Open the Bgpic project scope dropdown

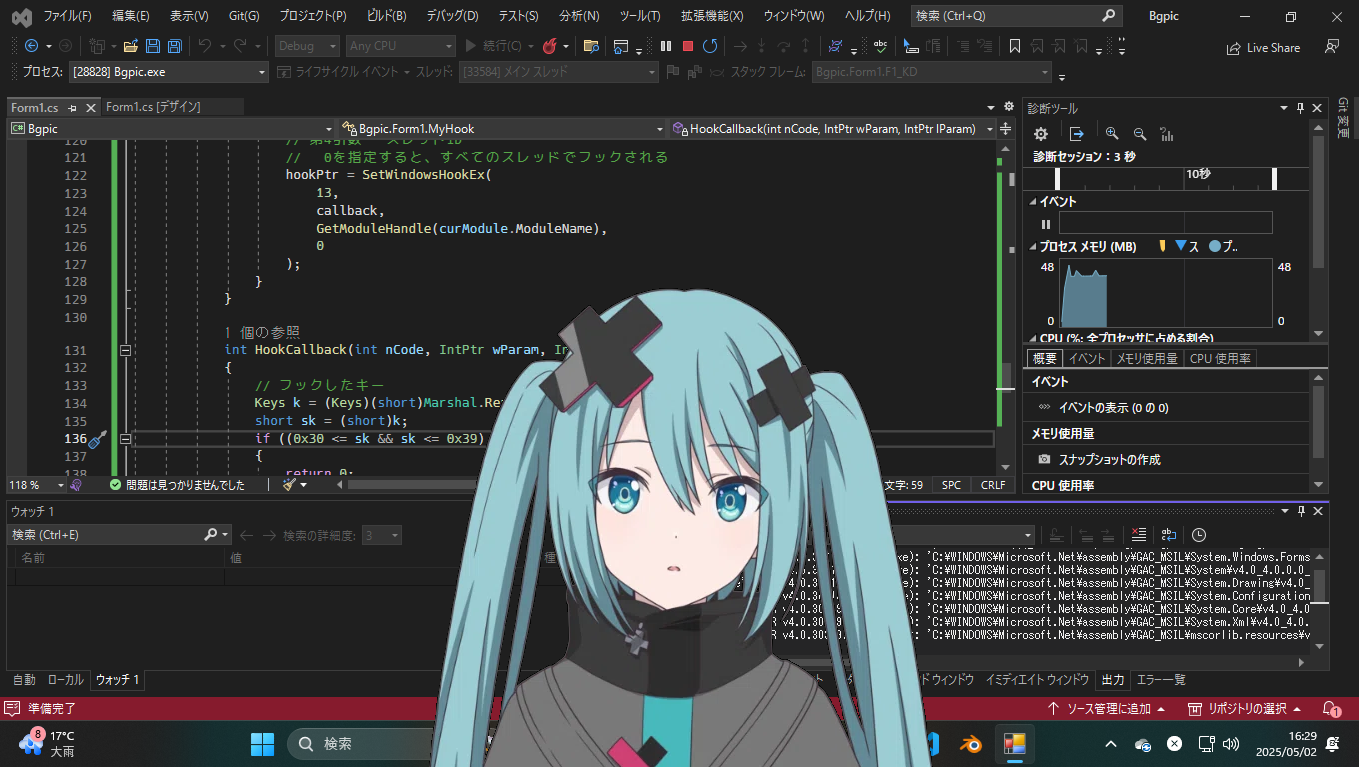pos(171,129)
